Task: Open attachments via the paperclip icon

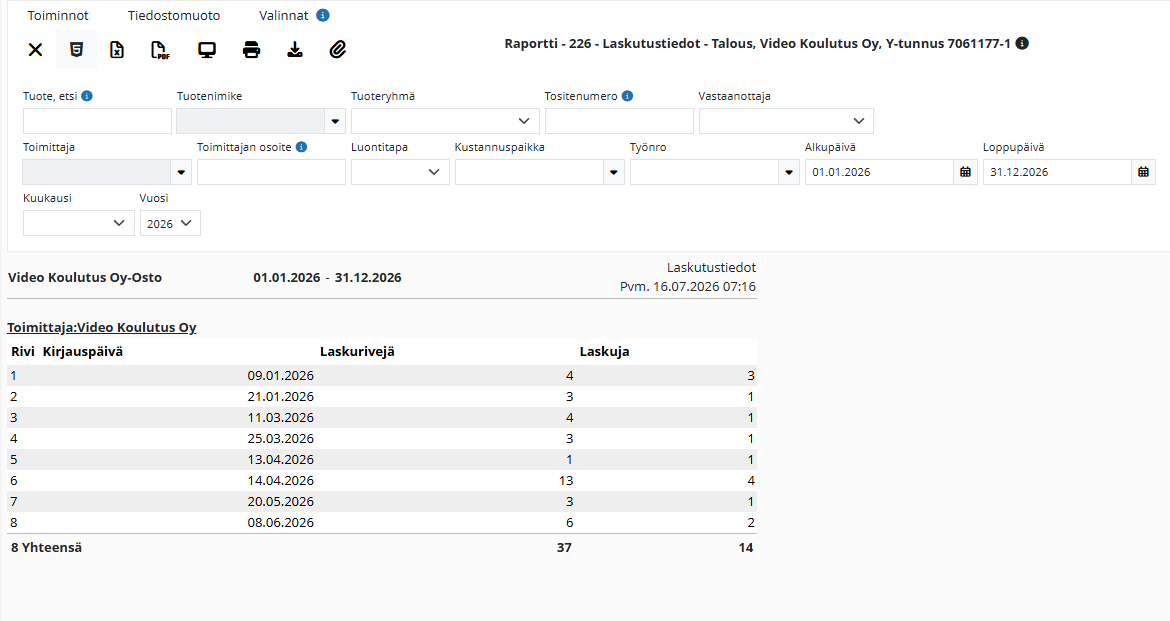Action: click(x=338, y=50)
